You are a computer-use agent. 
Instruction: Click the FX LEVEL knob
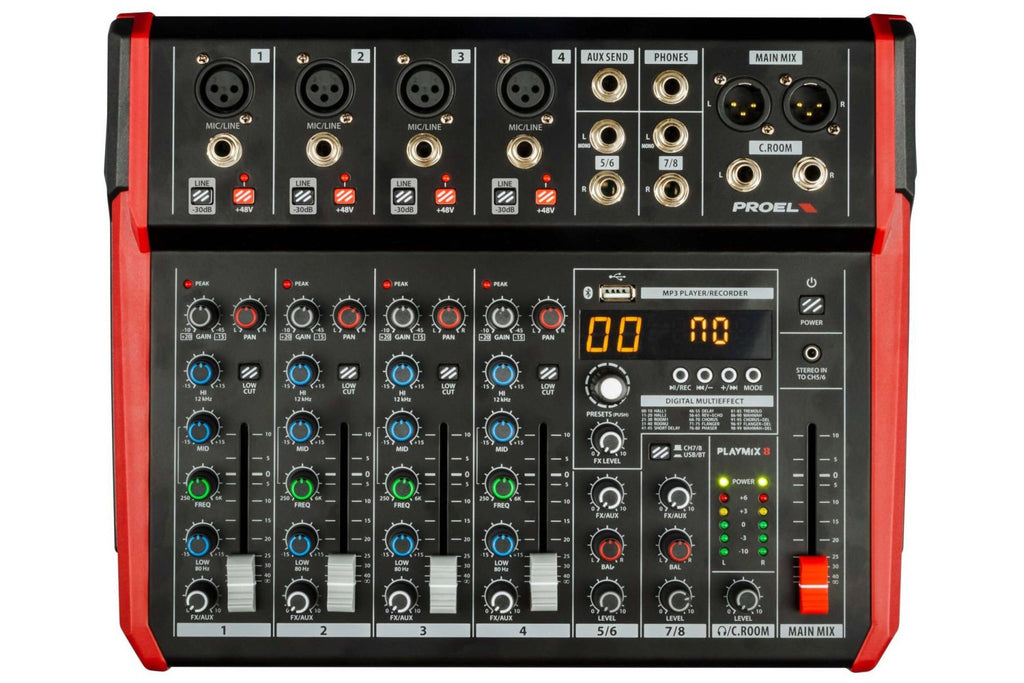click(607, 441)
